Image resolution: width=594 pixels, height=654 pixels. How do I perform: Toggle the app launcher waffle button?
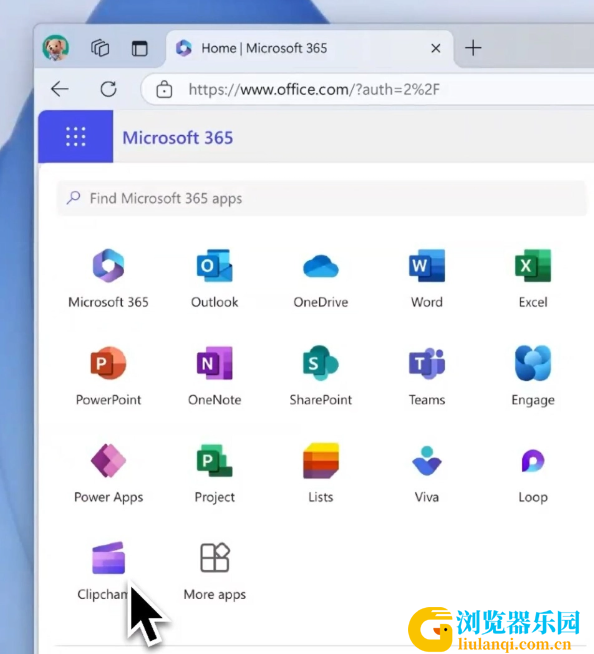76,136
